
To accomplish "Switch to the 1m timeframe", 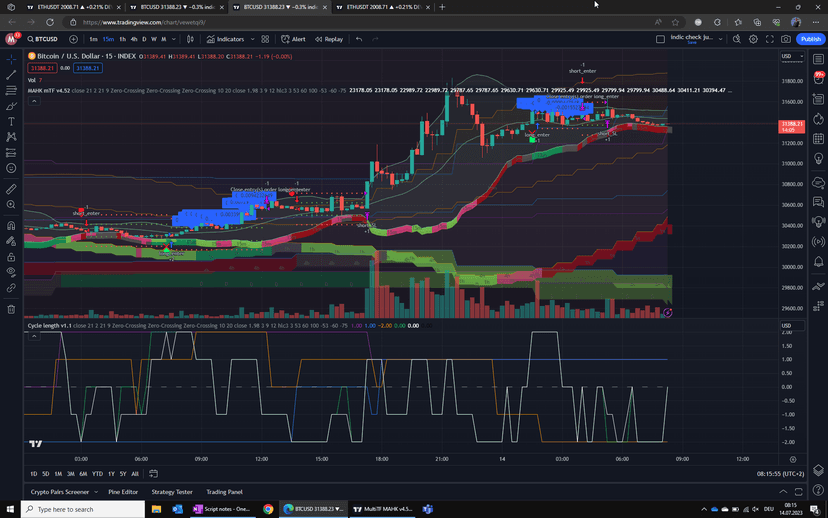I will point(93,39).
